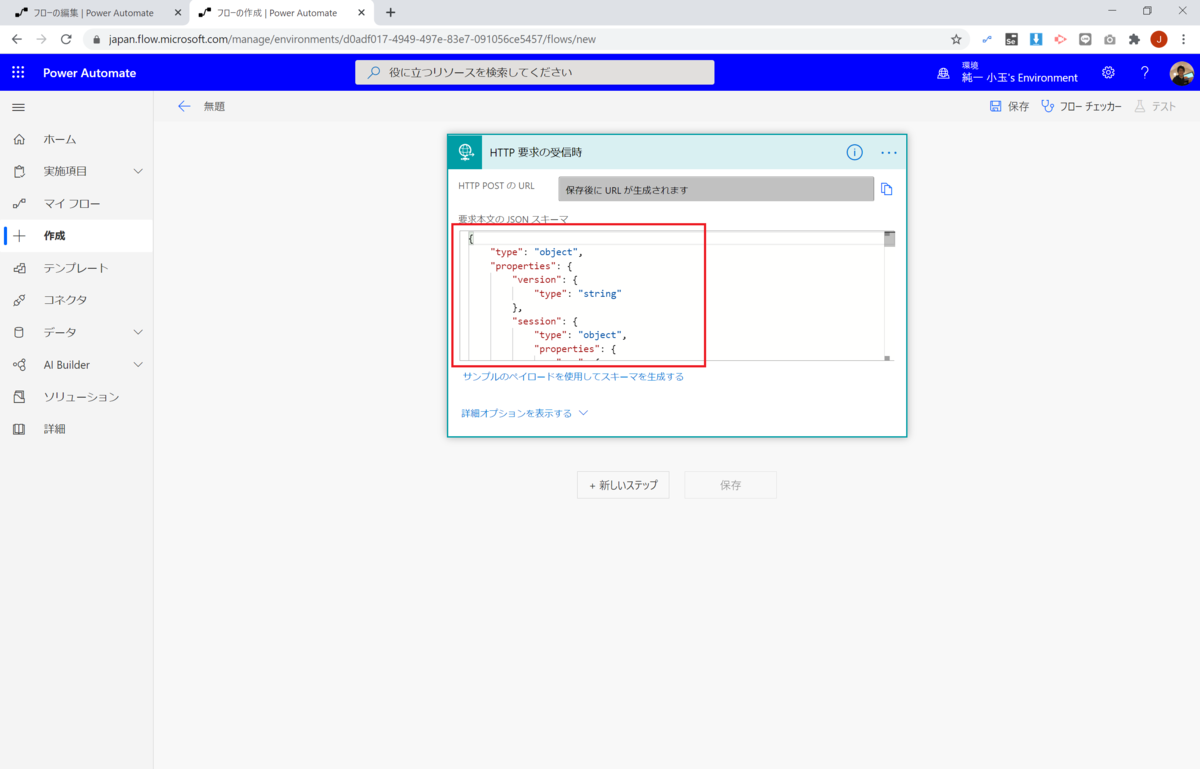Image resolution: width=1200 pixels, height=769 pixels.
Task: Click the Create plus icon in sidebar
Action: [19, 236]
